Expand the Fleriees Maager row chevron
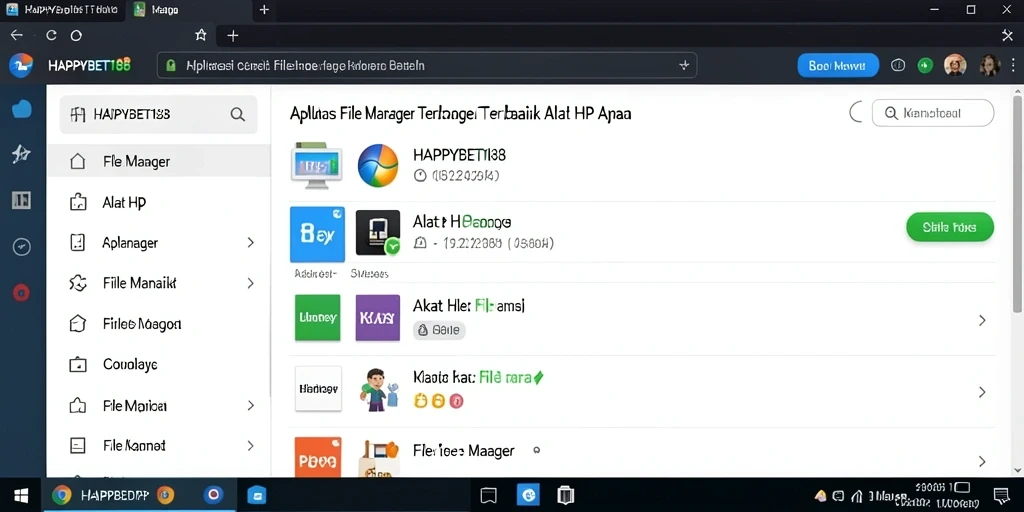This screenshot has width=1024, height=512. point(982,461)
